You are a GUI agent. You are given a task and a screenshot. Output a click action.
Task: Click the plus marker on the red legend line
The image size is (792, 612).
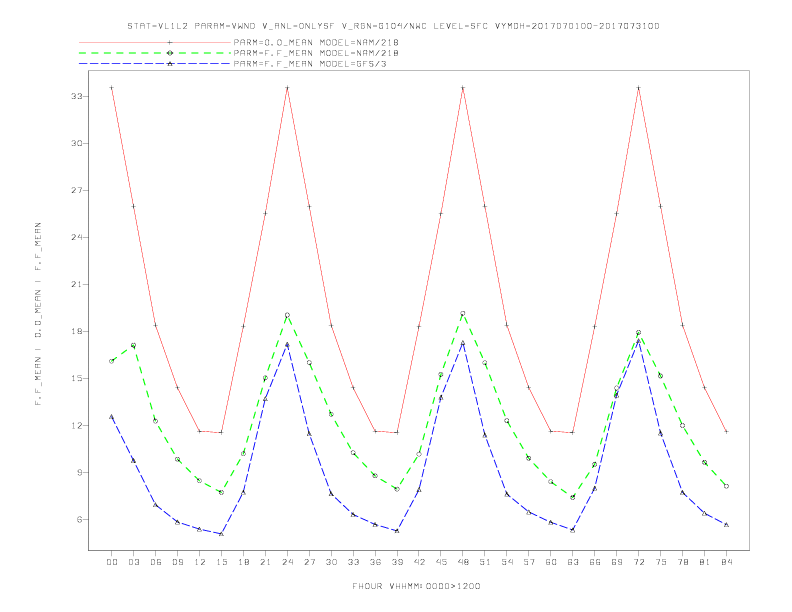(170, 42)
